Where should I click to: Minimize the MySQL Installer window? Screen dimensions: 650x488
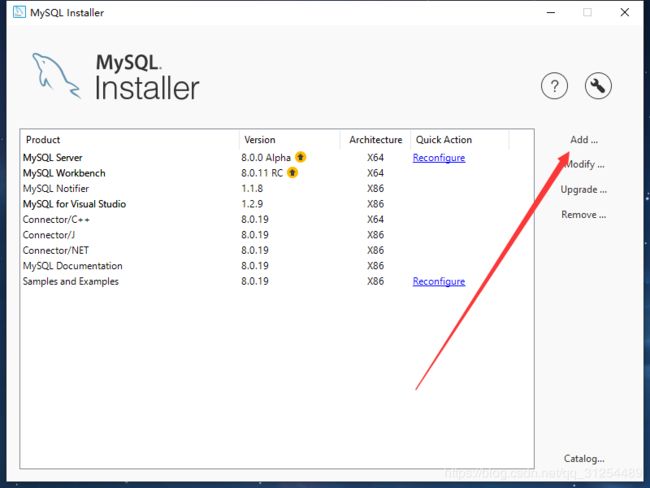[x=551, y=12]
